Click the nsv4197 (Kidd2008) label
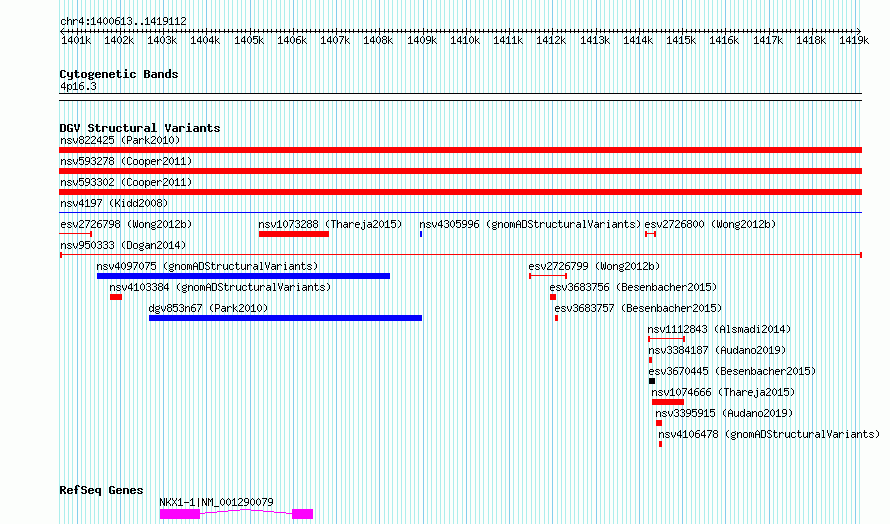Image resolution: width=890 pixels, height=524 pixels. click(x=114, y=203)
